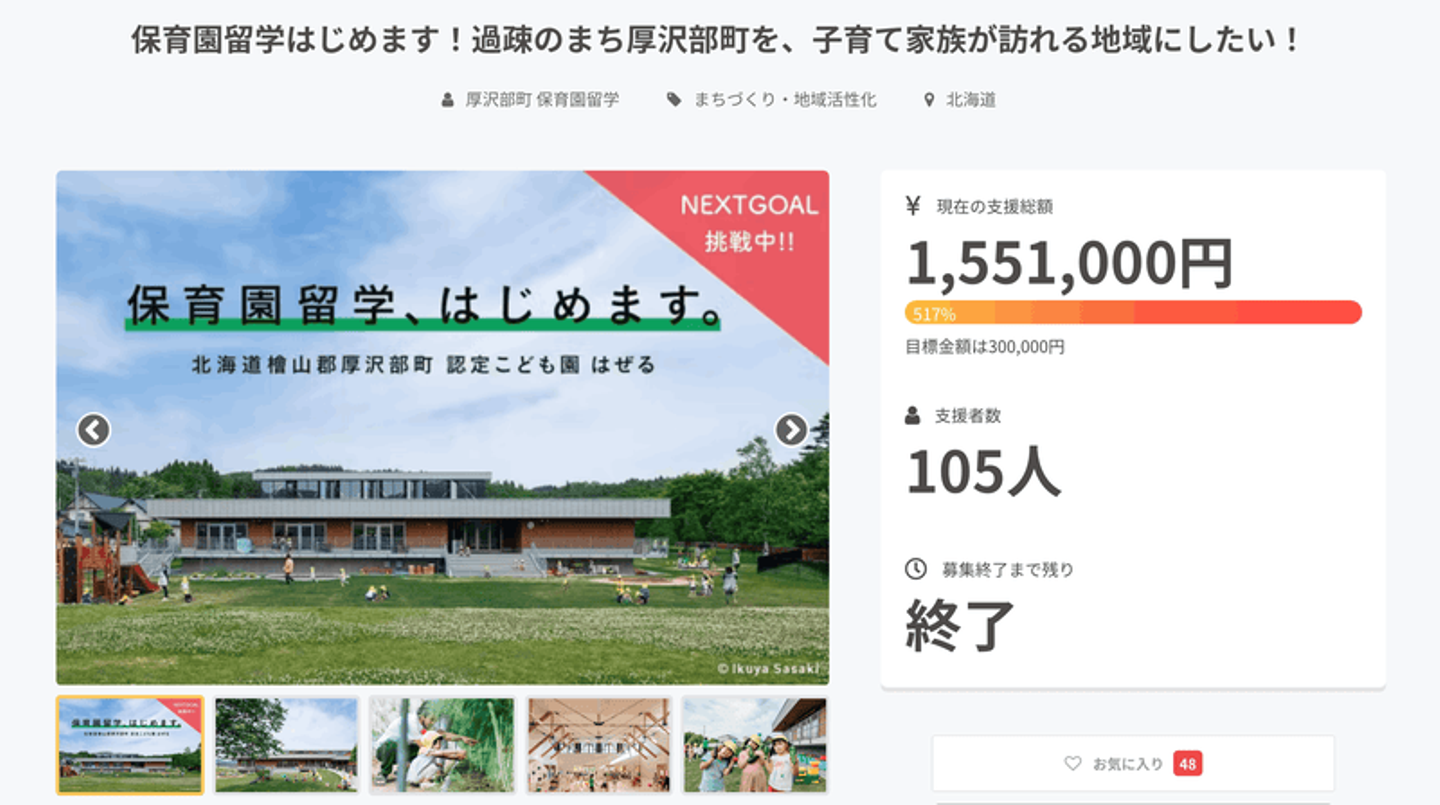1440x805 pixels.
Task: Select the fourth thumbnail of wooden interior
Action: 598,745
